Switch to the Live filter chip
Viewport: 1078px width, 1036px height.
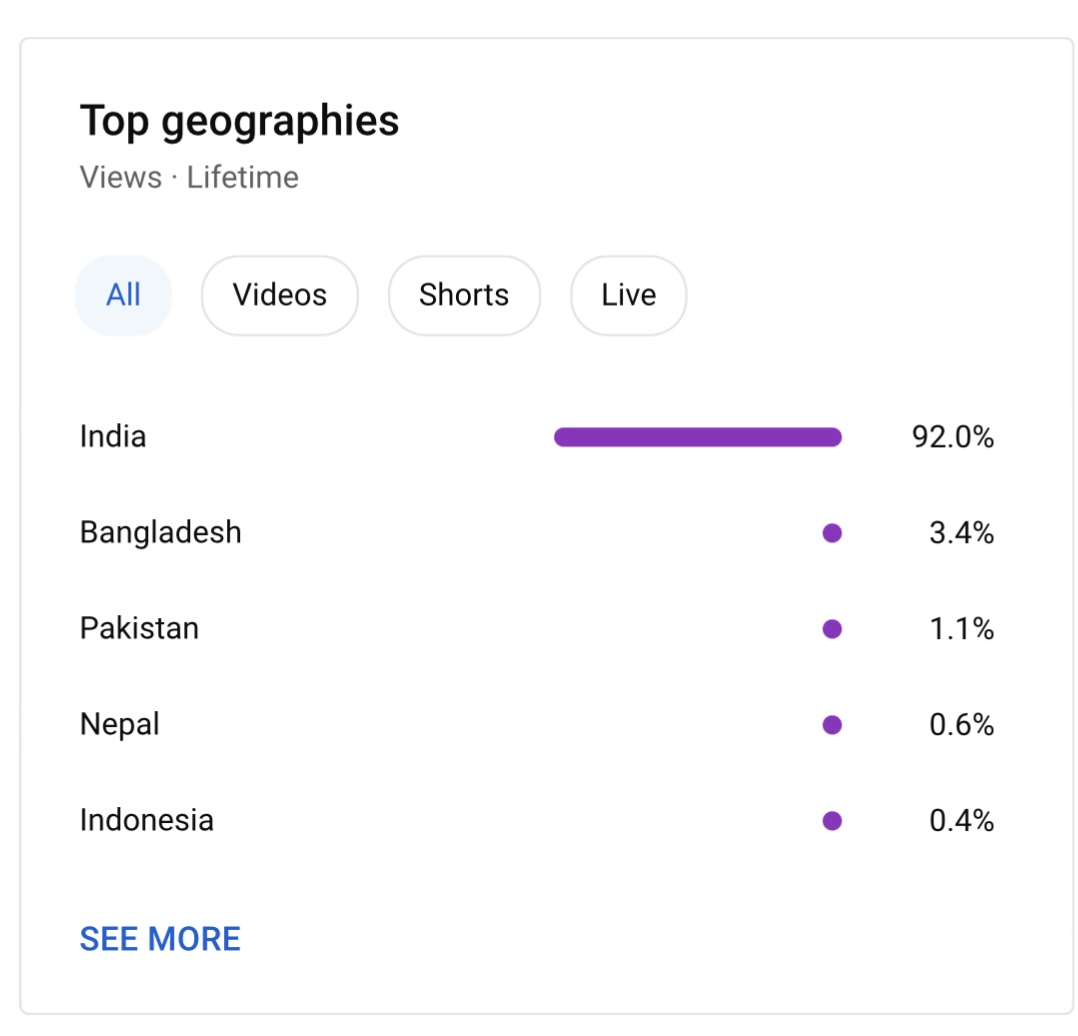tap(628, 296)
